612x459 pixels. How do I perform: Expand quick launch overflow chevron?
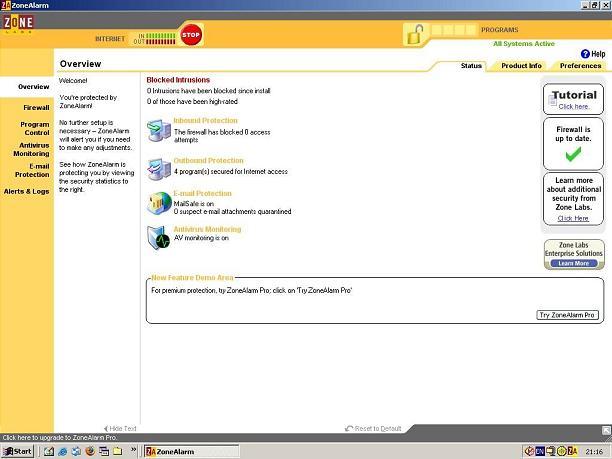click(x=133, y=449)
